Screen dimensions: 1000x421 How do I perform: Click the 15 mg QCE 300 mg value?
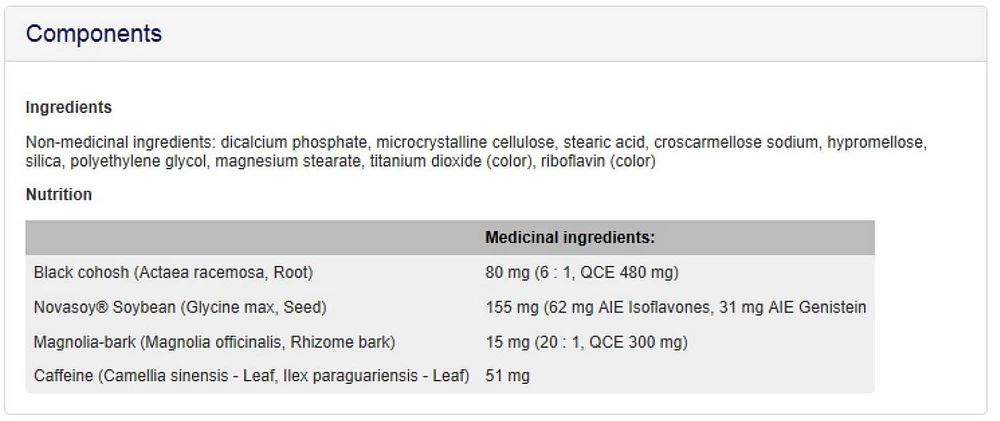pos(586,343)
